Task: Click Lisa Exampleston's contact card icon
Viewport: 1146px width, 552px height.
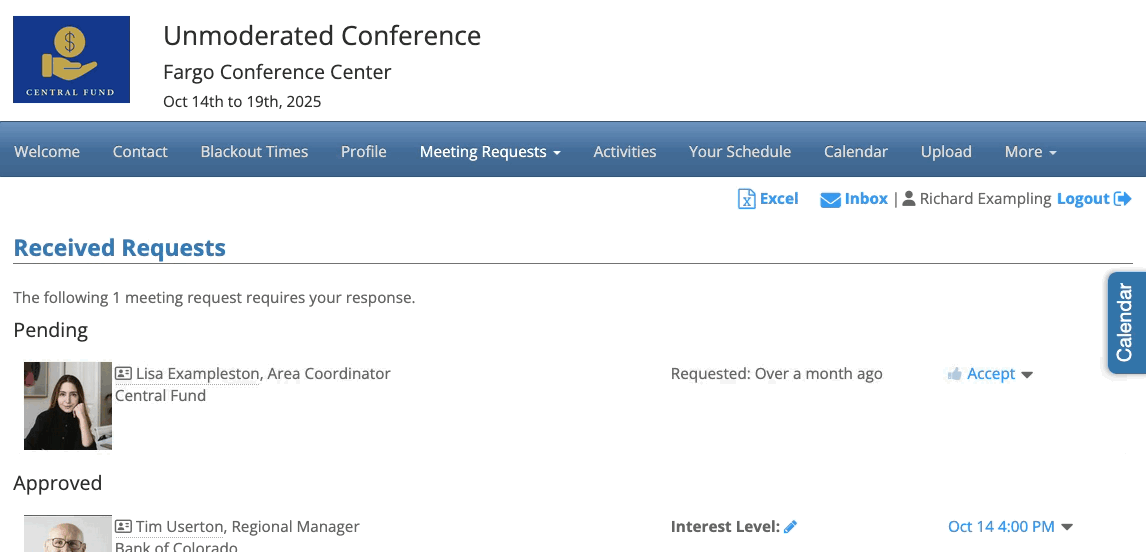Action: click(124, 374)
